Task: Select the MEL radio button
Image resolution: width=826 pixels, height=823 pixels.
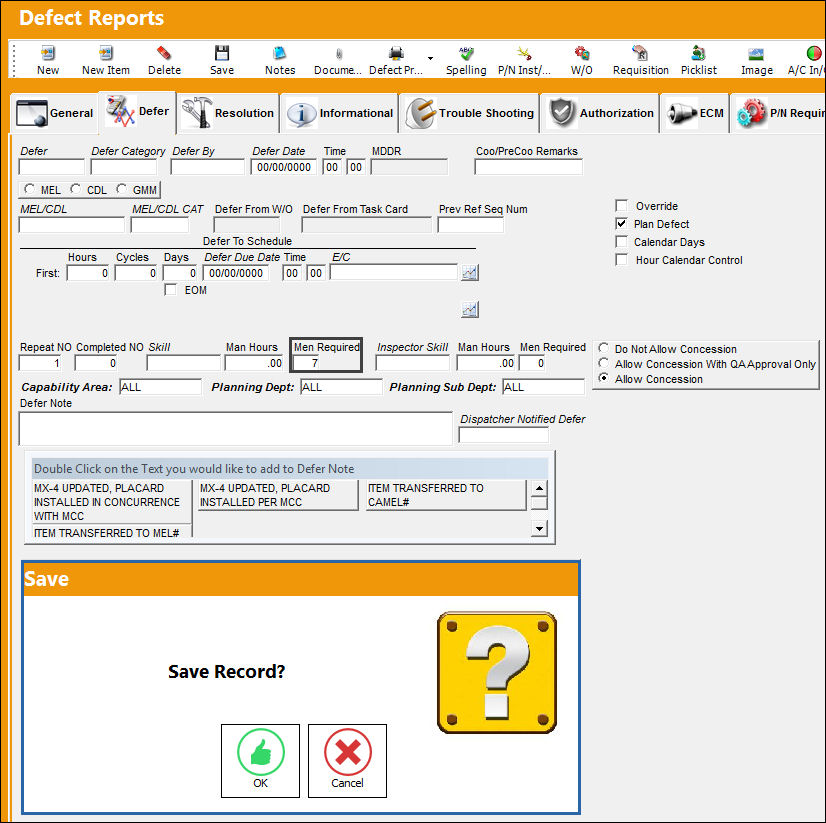Action: pyautogui.click(x=30, y=189)
